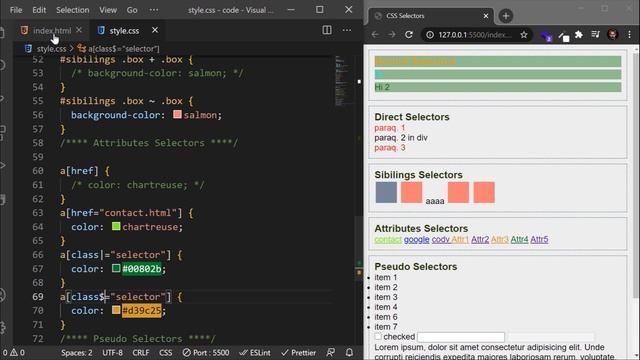Click style.css breadcrumb item

click(x=51, y=49)
